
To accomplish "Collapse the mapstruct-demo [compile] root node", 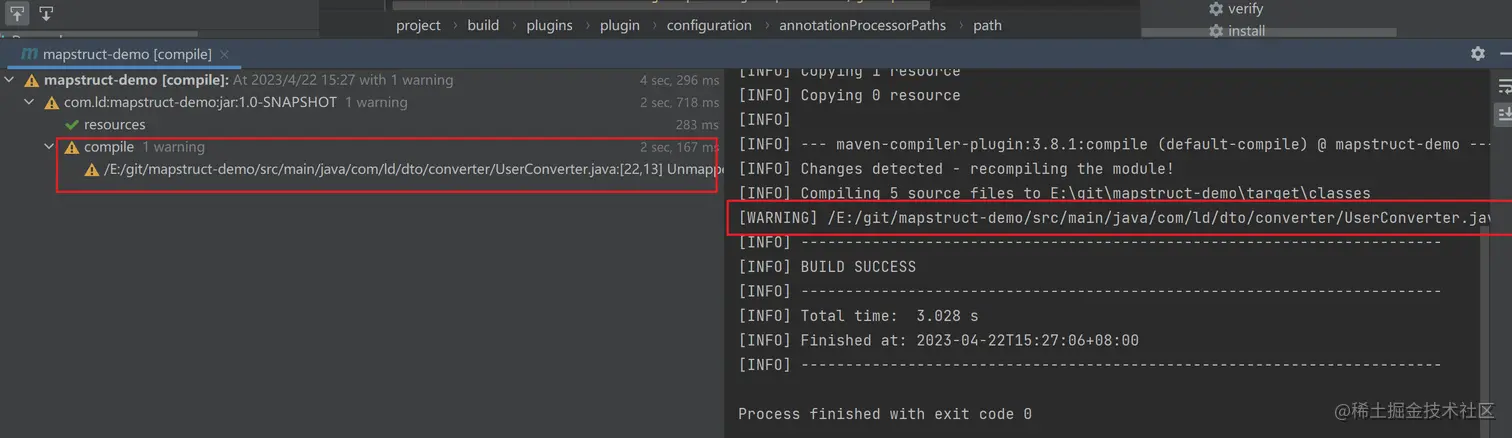I will [10, 80].
